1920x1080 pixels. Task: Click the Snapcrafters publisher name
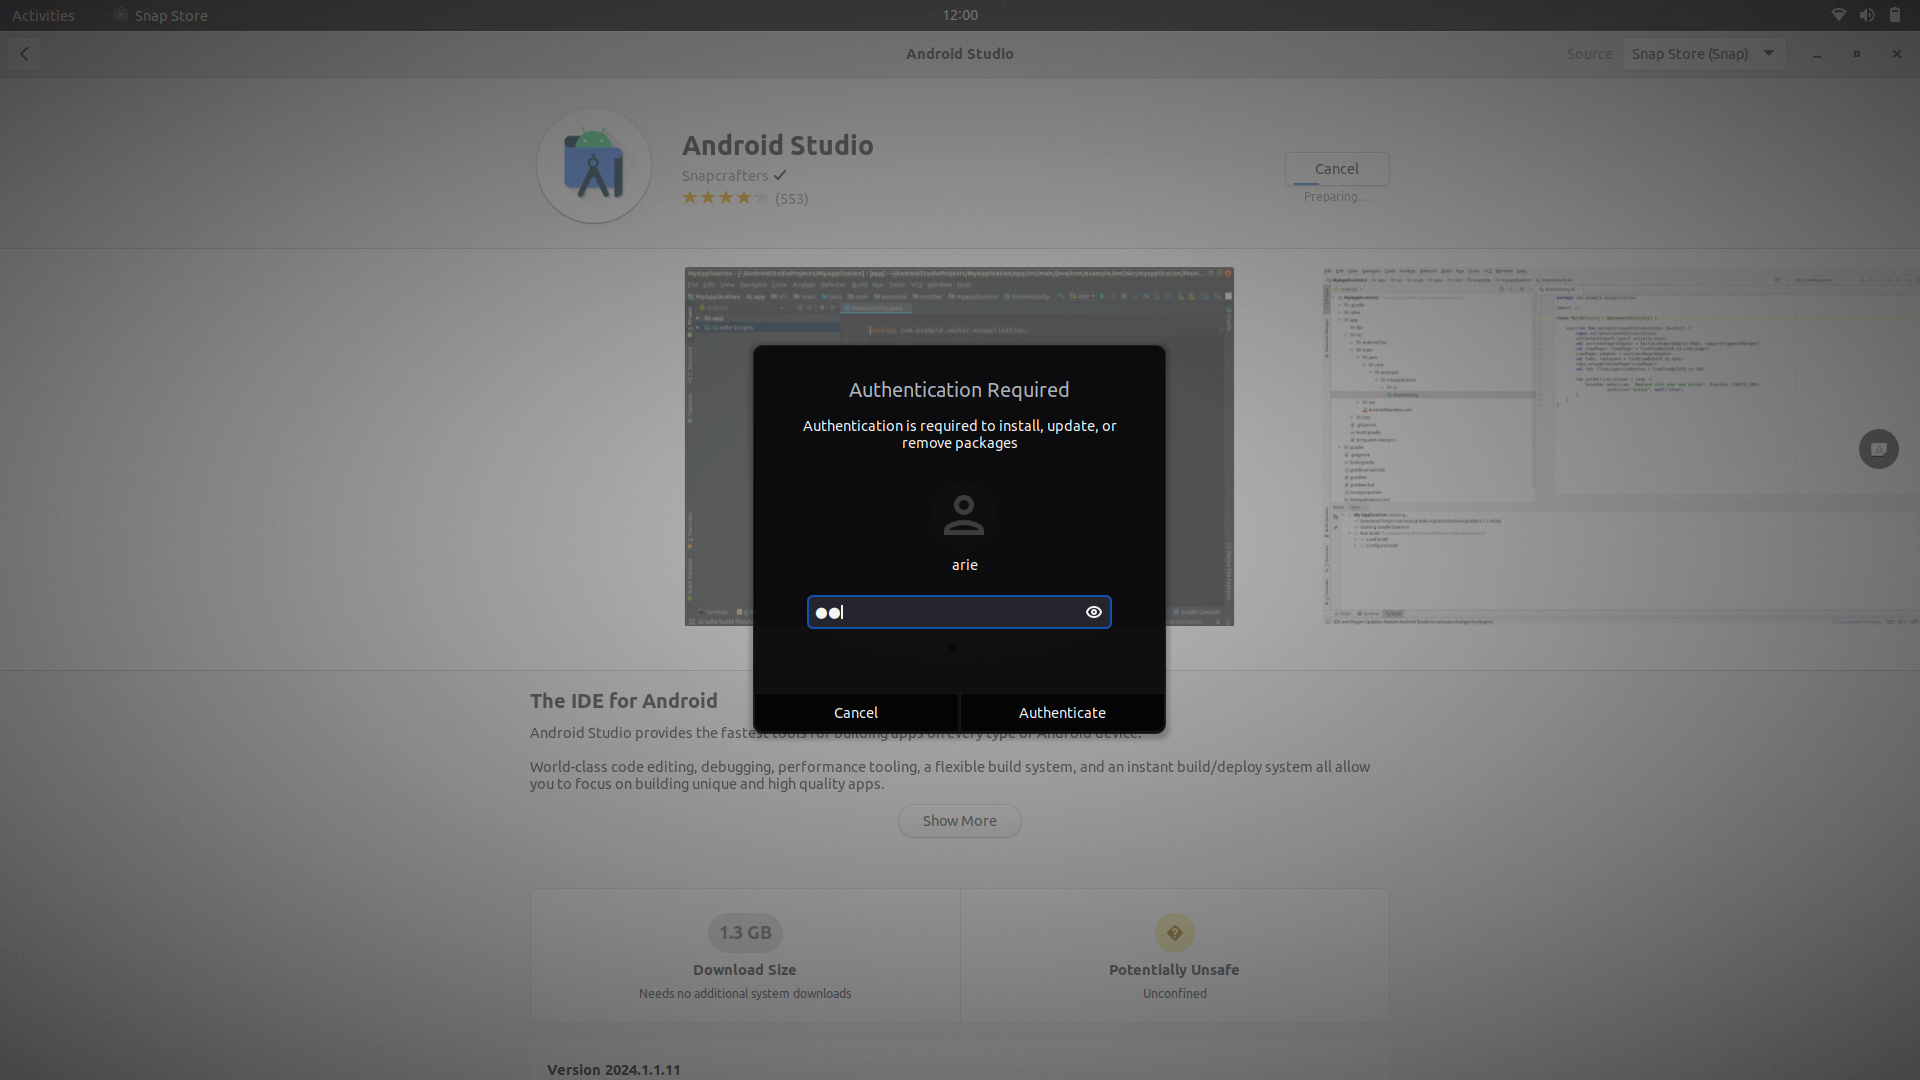(x=725, y=176)
